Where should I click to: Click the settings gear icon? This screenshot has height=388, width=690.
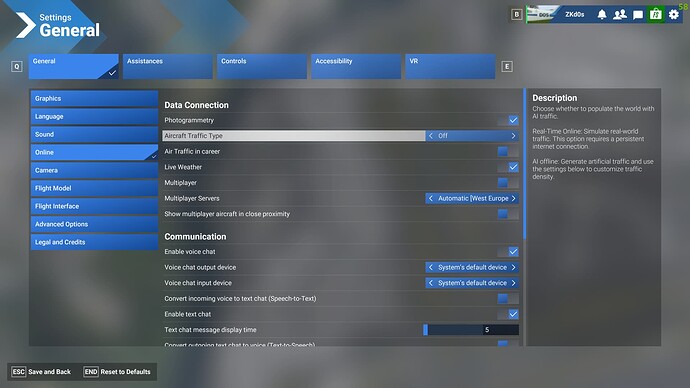pyautogui.click(x=674, y=15)
